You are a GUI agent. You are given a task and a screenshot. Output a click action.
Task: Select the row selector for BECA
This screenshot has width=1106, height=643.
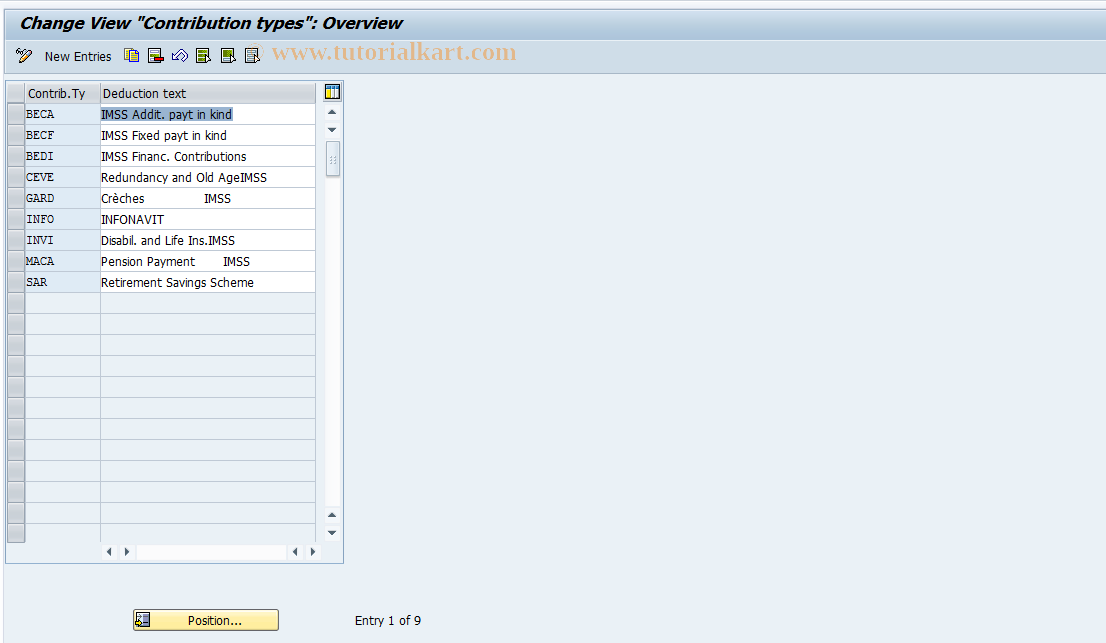(16, 114)
